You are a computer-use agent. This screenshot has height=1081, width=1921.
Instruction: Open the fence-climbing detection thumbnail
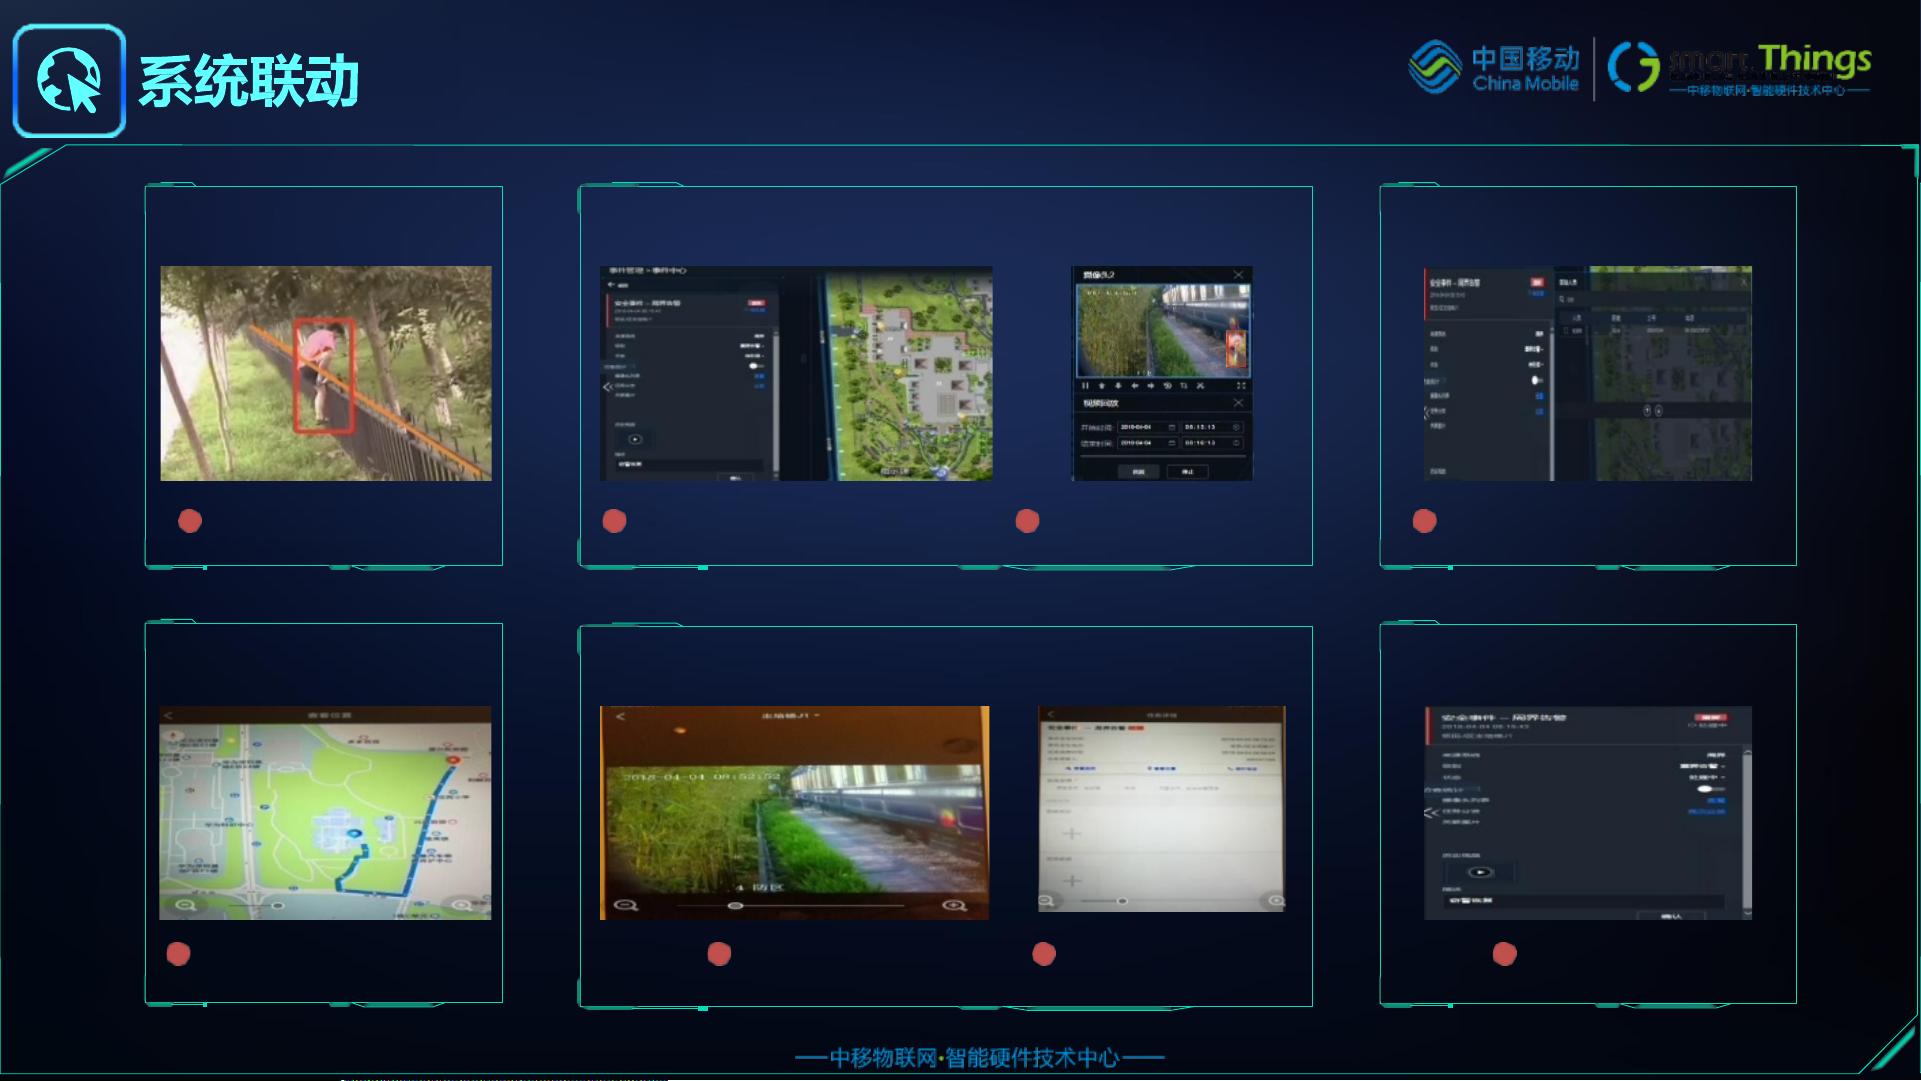click(x=326, y=373)
